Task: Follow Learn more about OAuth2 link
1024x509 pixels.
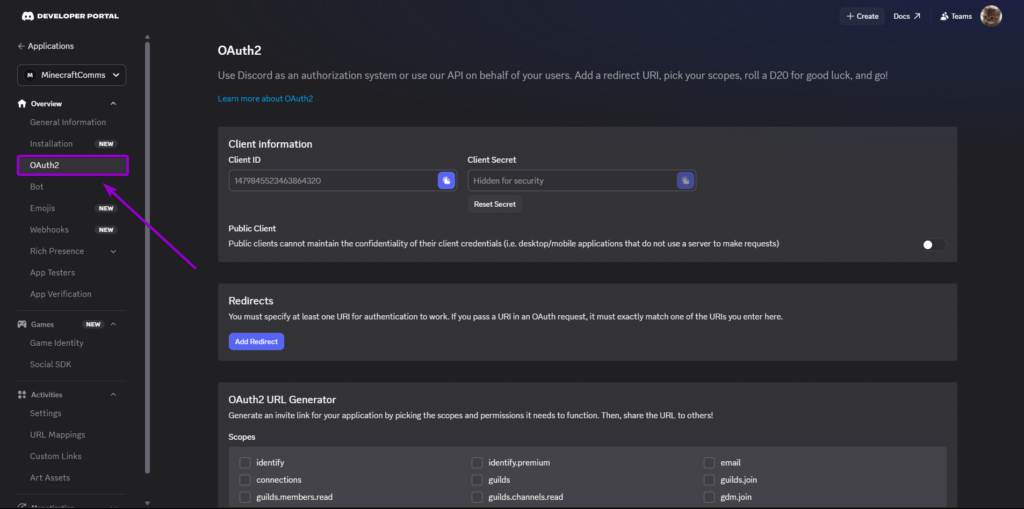Action: click(265, 99)
